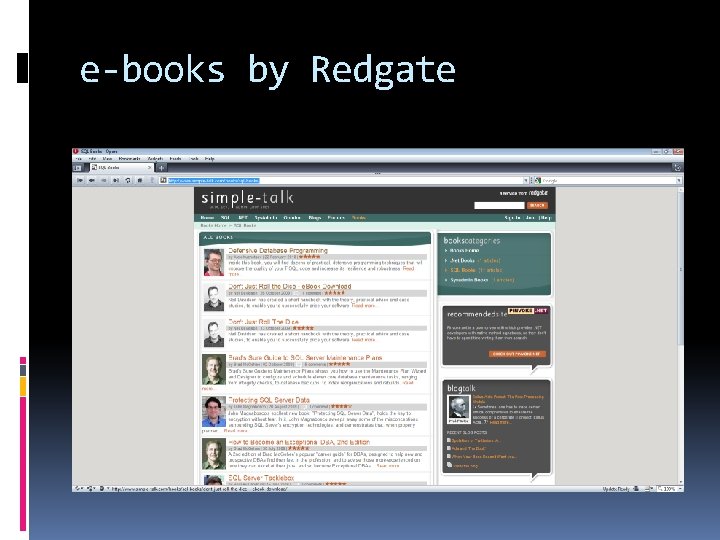The width and height of the screenshot is (720, 540).
Task: Click the simple-talk site search box
Action: coord(499,205)
